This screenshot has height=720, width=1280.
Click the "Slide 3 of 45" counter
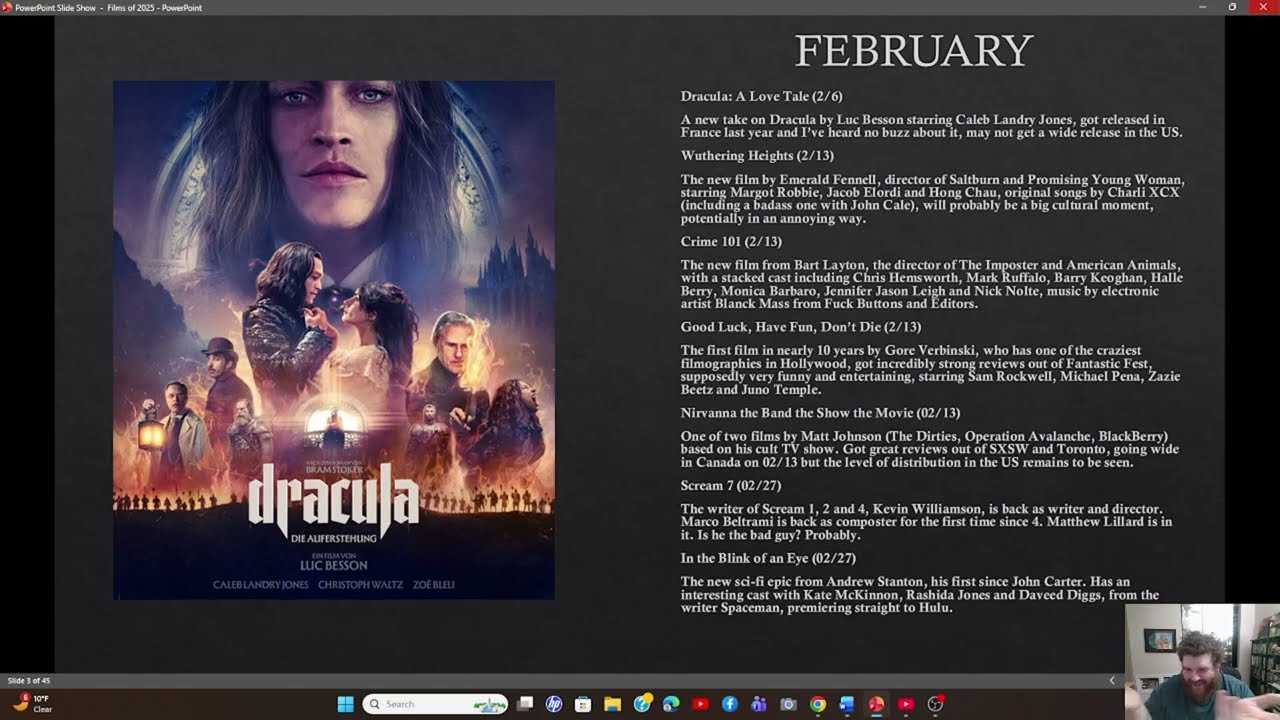29,680
